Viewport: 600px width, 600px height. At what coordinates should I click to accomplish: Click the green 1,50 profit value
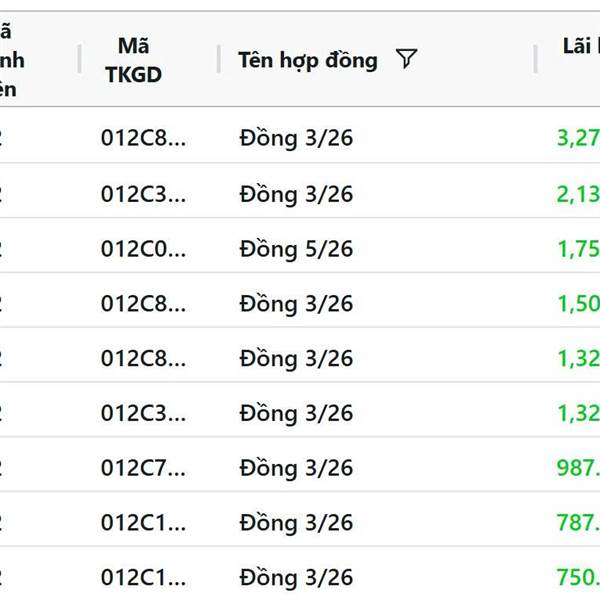point(577,303)
